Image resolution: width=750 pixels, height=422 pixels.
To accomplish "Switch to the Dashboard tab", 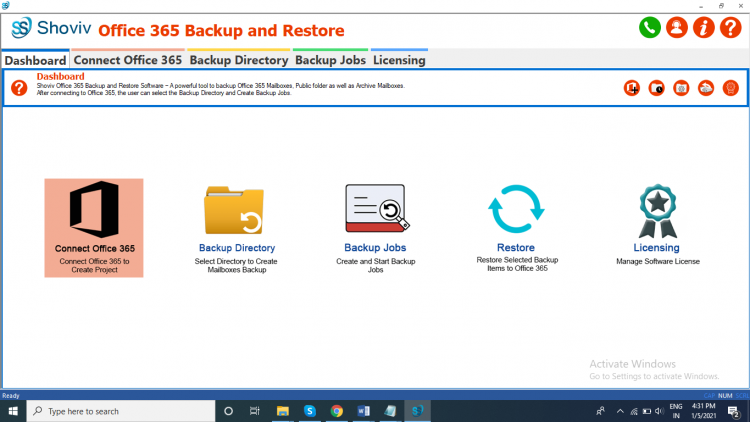I will (35, 60).
